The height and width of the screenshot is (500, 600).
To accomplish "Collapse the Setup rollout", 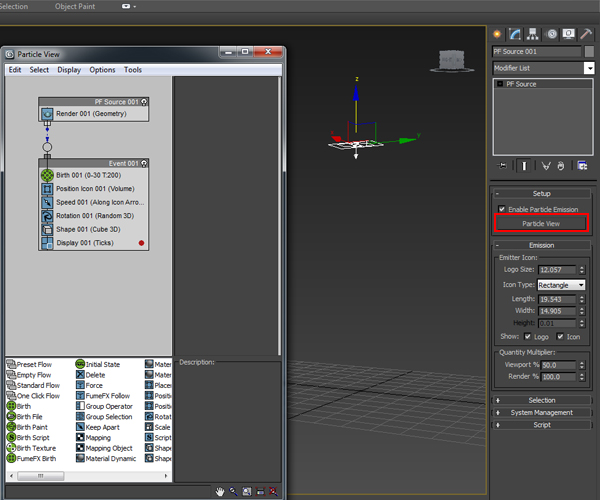I will (541, 194).
